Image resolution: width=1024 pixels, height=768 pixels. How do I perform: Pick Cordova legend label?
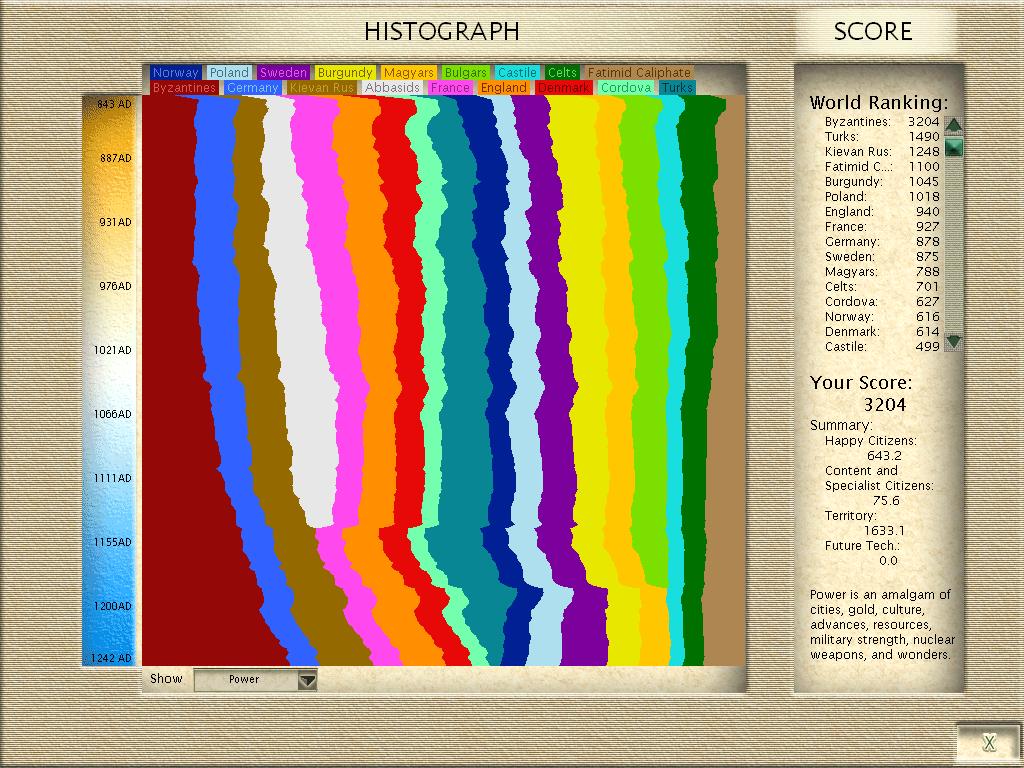tap(626, 88)
